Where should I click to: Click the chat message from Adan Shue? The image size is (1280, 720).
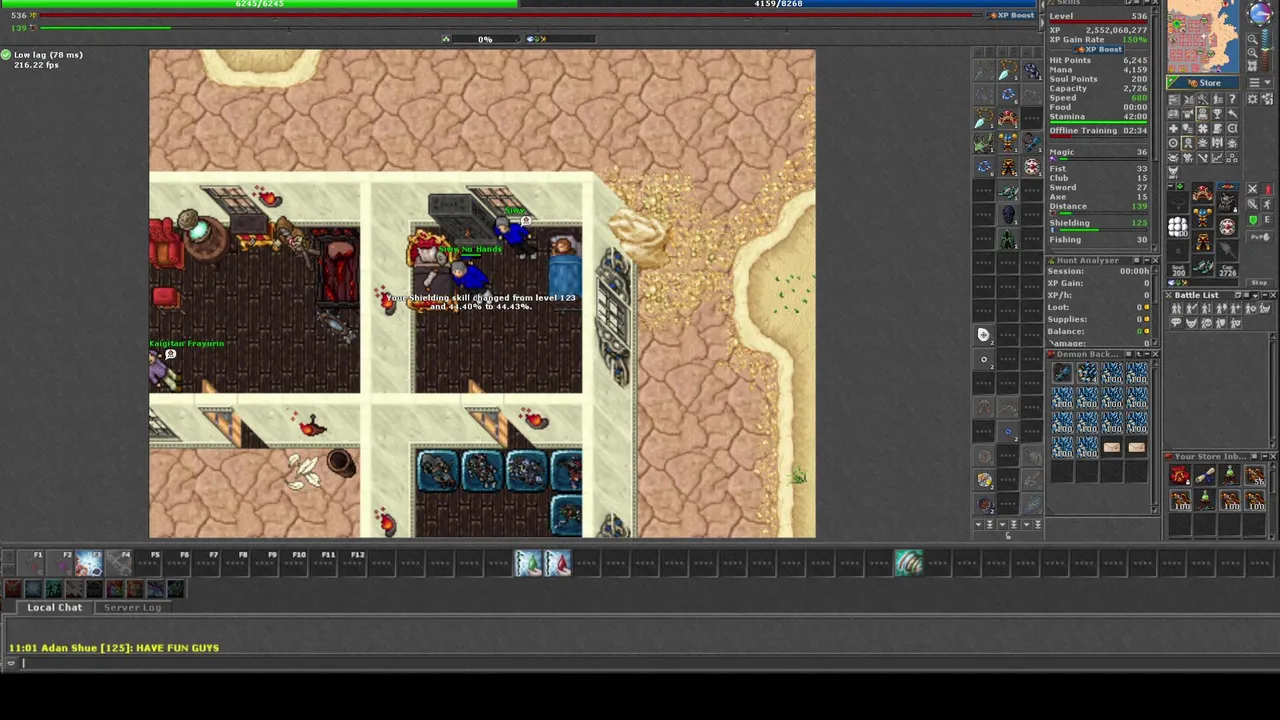coord(114,648)
